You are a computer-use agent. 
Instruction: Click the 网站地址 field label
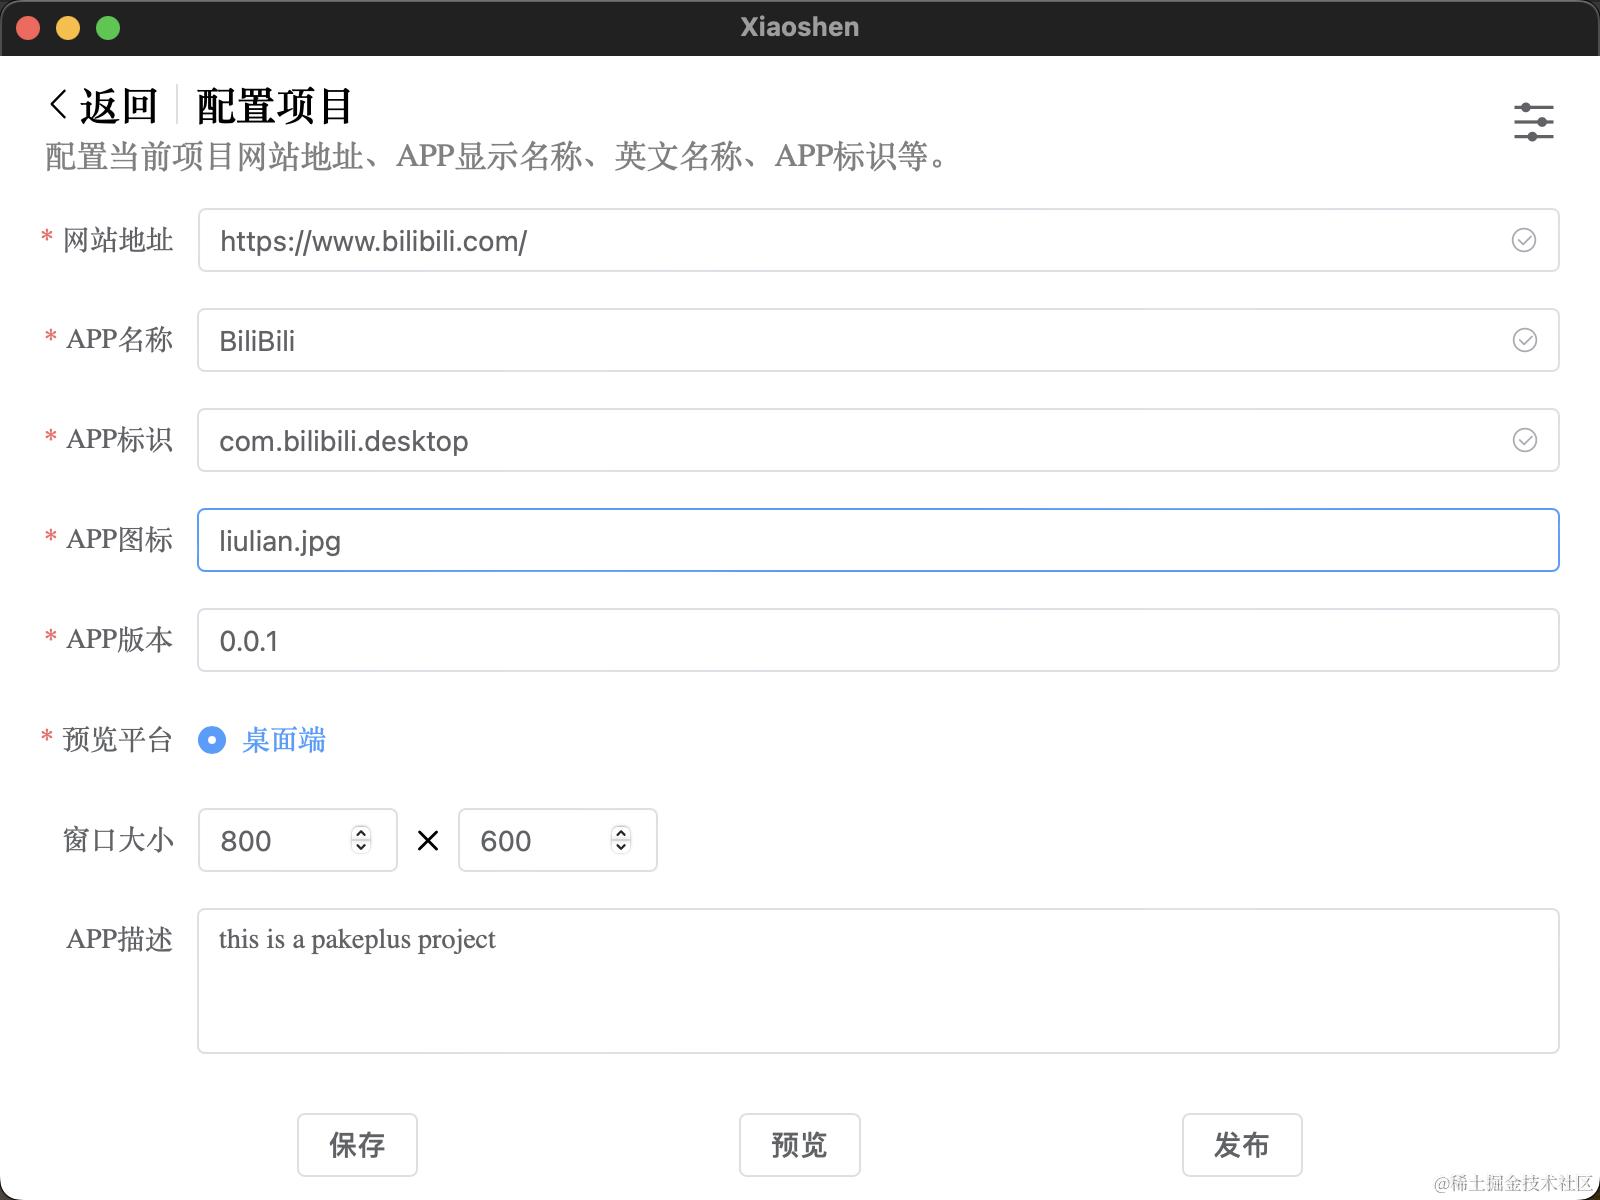(118, 240)
